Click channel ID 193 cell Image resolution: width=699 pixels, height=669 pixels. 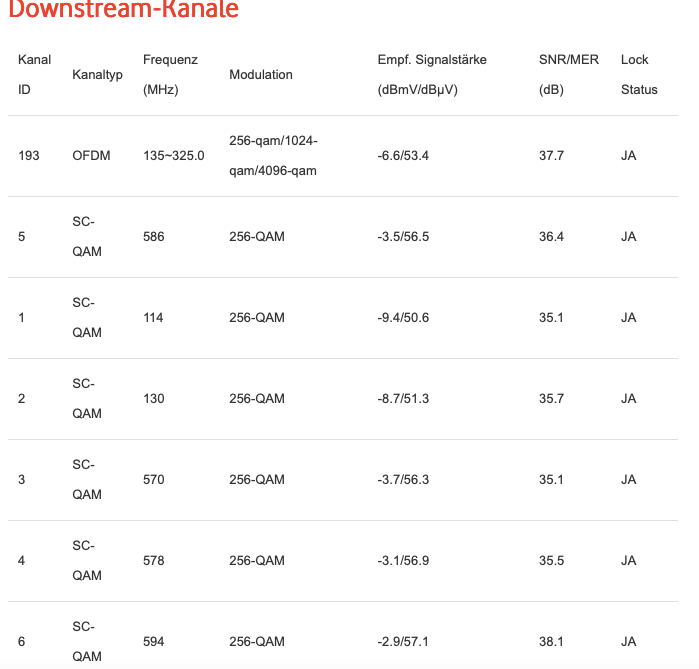(x=29, y=156)
